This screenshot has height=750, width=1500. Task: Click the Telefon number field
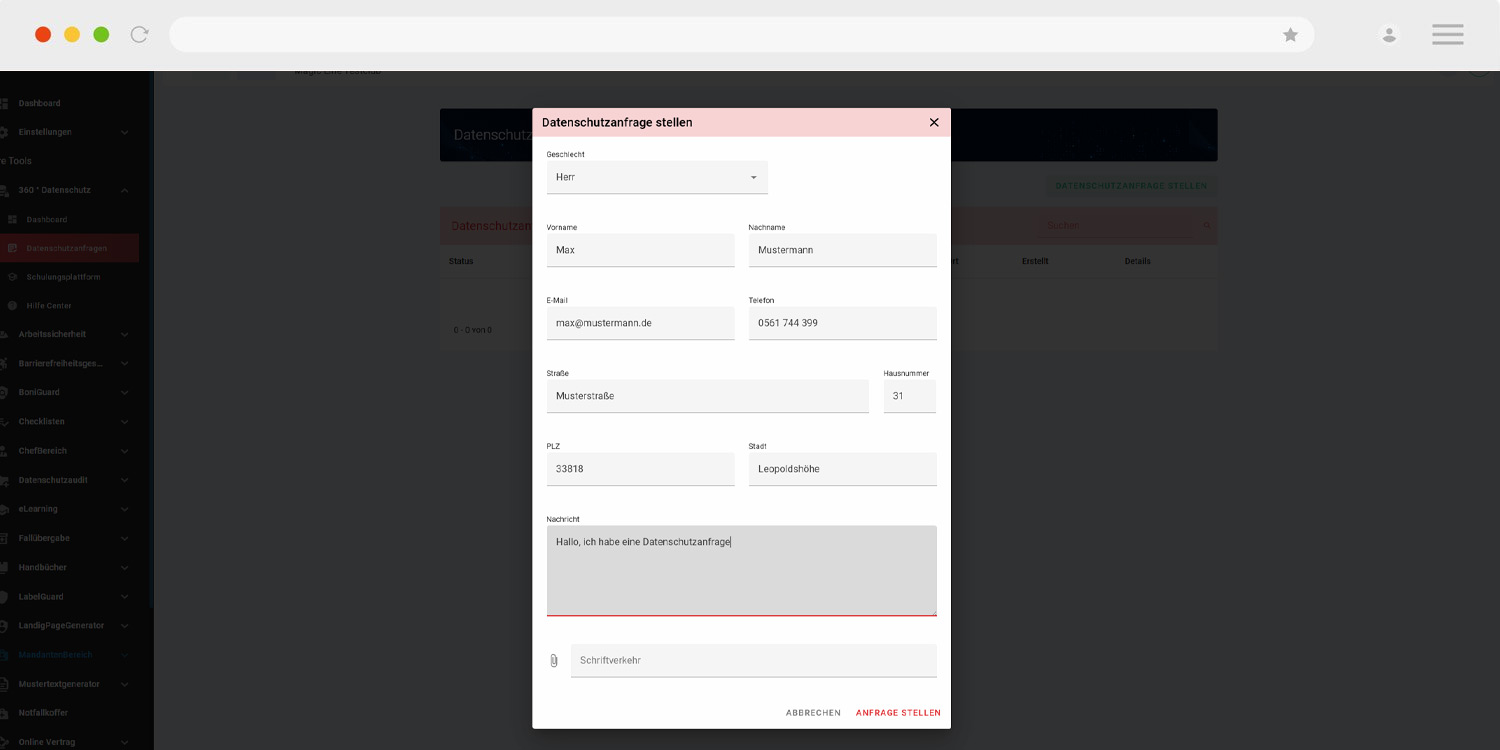pos(842,323)
